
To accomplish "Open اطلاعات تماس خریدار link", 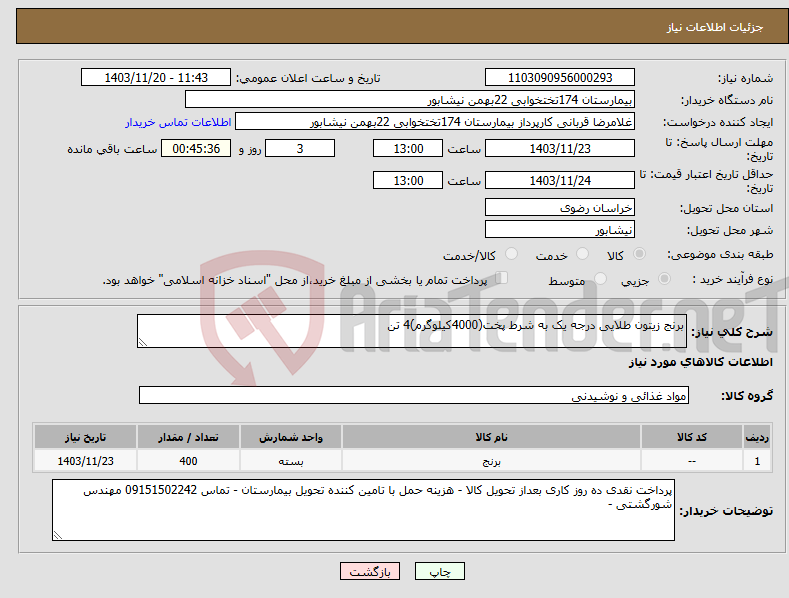I will [178, 122].
